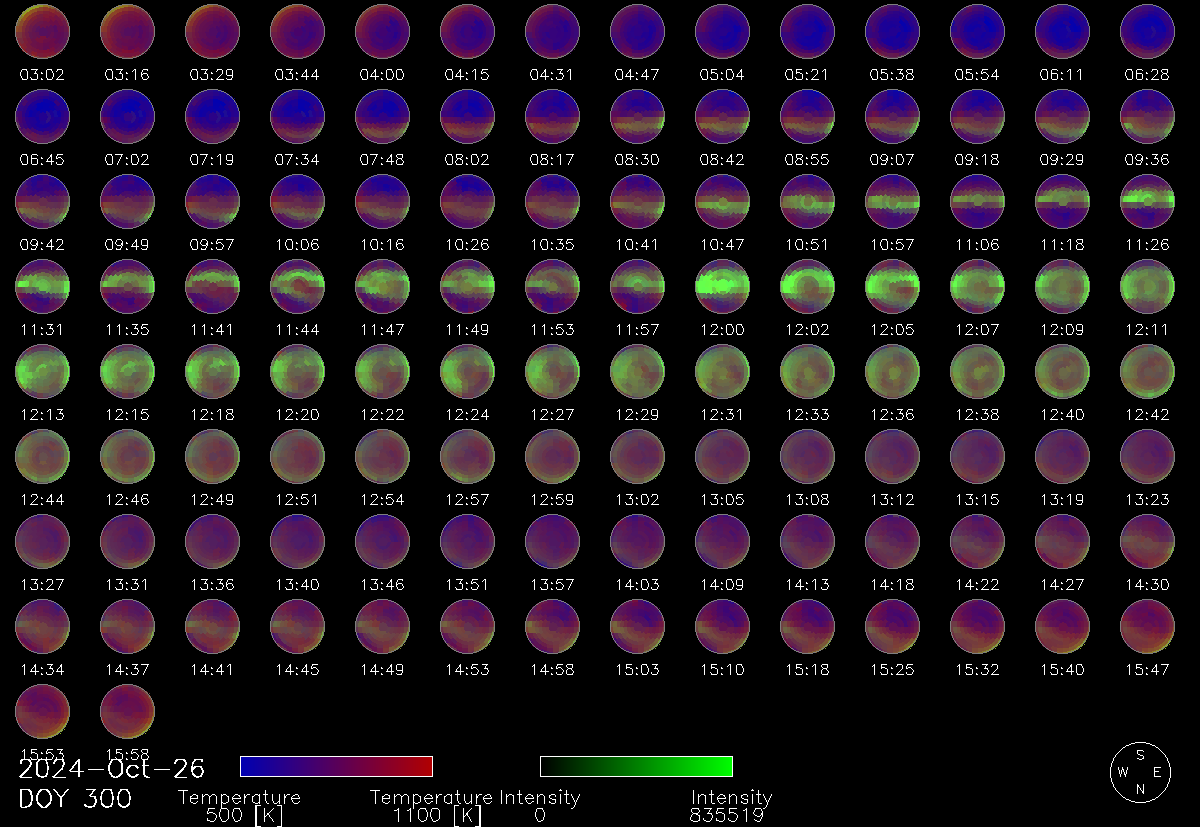Click the Temperature color bar
This screenshot has width=1200, height=827.
coord(336,766)
